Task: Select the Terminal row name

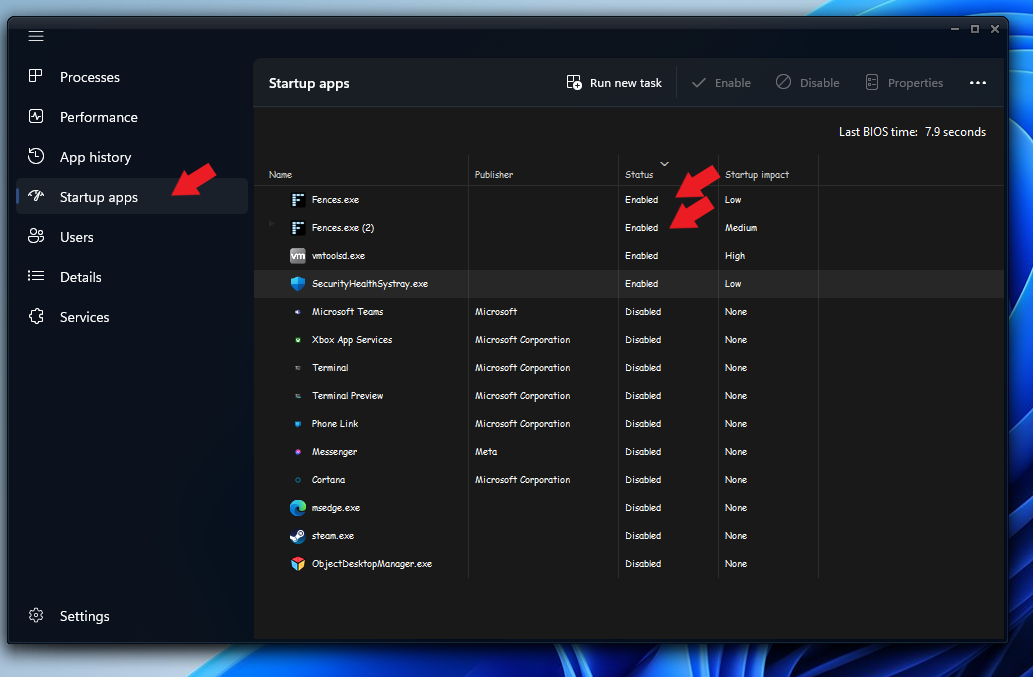Action: pyautogui.click(x=330, y=367)
